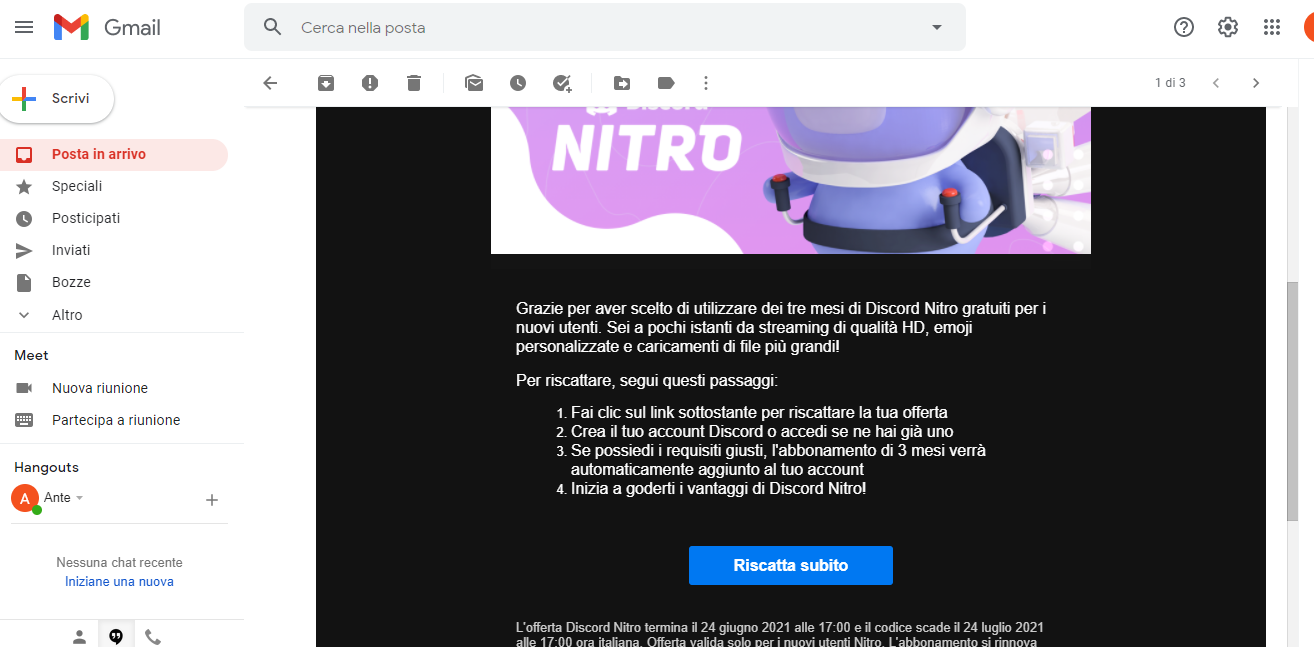This screenshot has width=1314, height=647.
Task: Open the Google apps grid
Action: pyautogui.click(x=1272, y=27)
